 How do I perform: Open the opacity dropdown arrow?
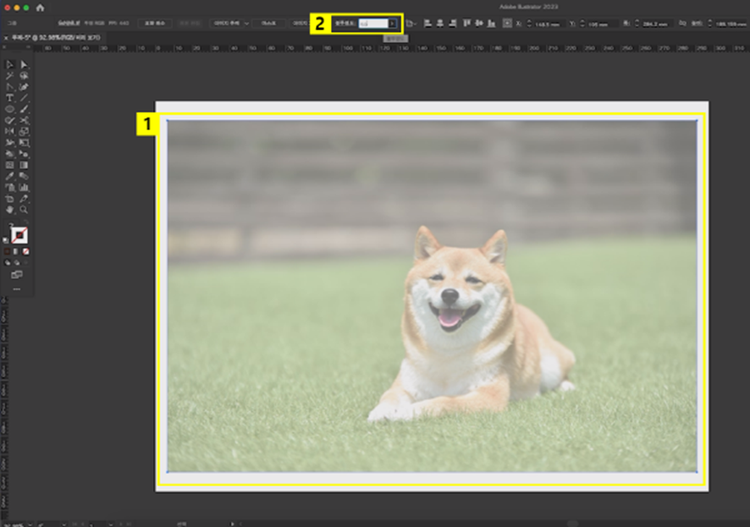[393, 22]
